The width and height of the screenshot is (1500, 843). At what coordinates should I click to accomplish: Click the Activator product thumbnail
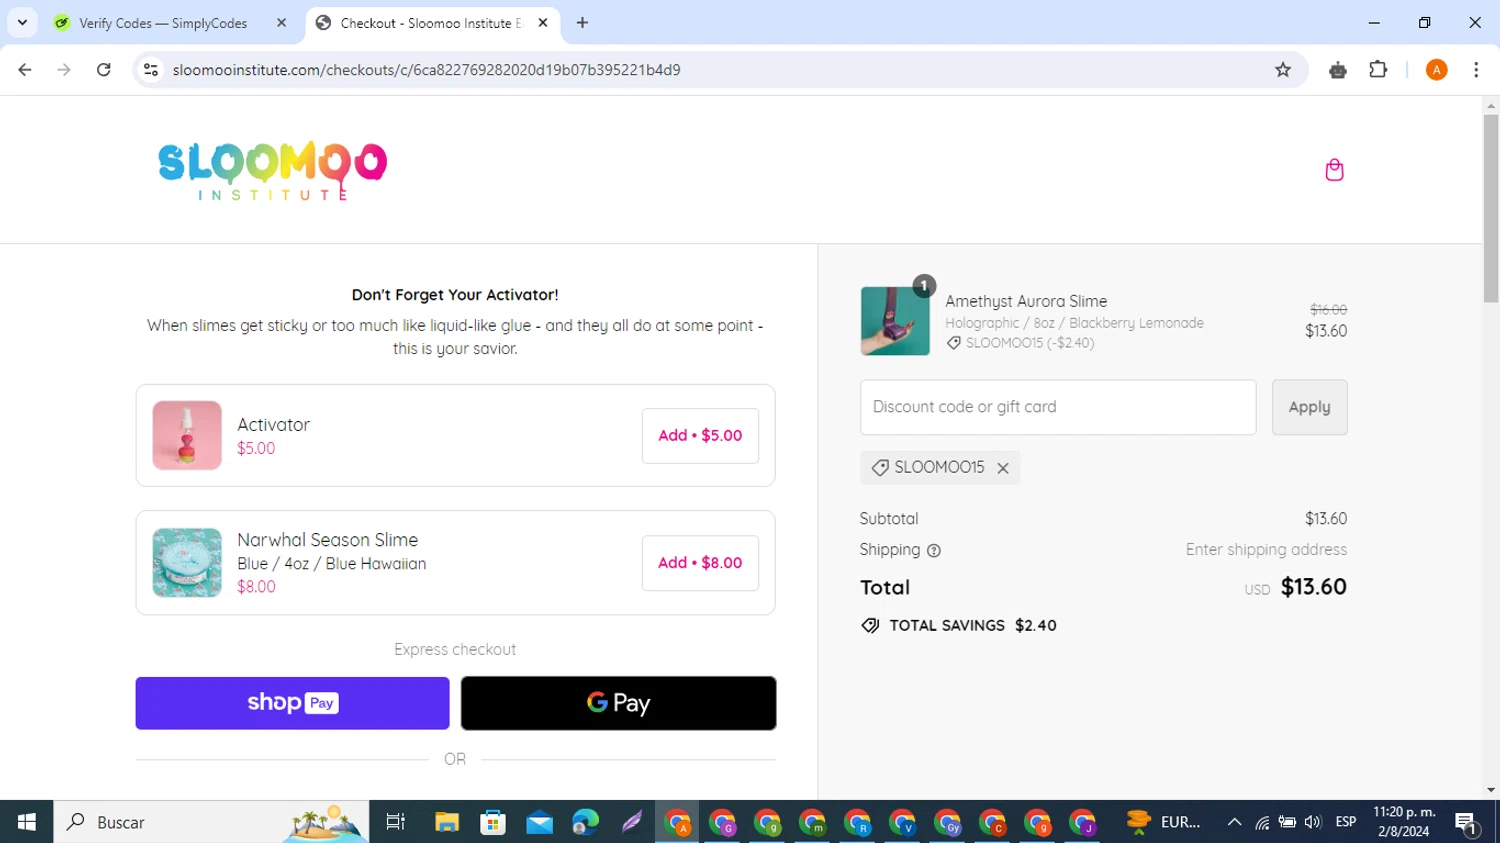[x=187, y=435]
